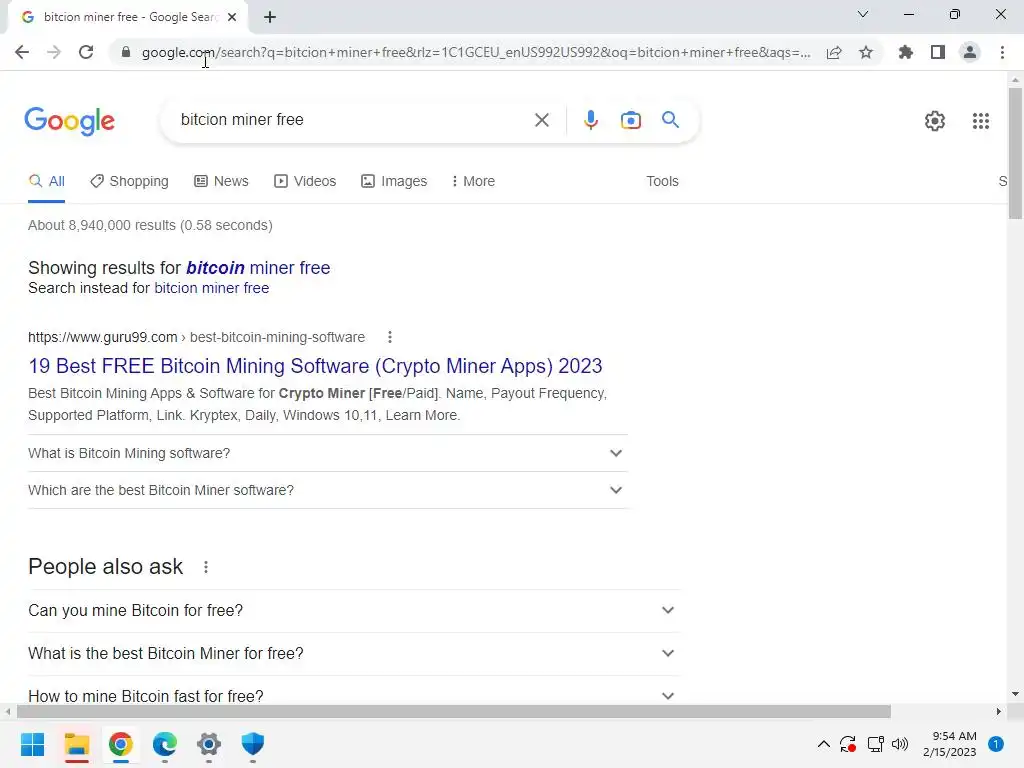Image resolution: width=1024 pixels, height=768 pixels.
Task: Expand "Which are the best Bitcoin Miner software?"
Action: (328, 490)
